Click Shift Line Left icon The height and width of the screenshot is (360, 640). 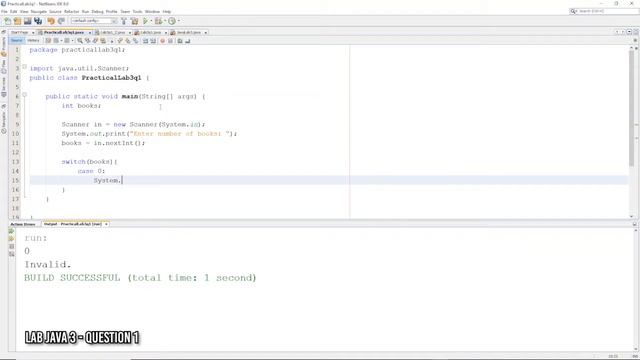click(145, 41)
